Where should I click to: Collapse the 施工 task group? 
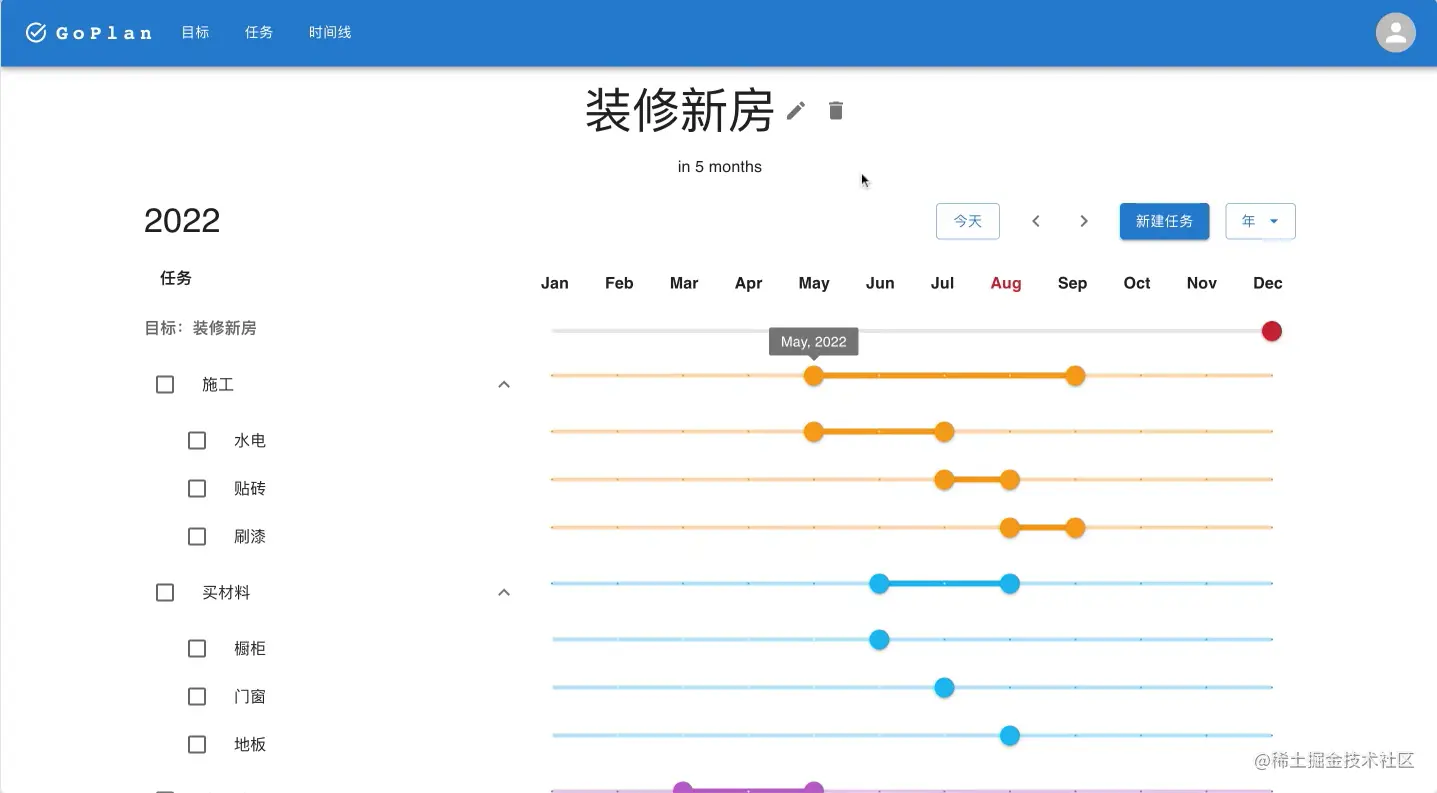click(x=504, y=384)
